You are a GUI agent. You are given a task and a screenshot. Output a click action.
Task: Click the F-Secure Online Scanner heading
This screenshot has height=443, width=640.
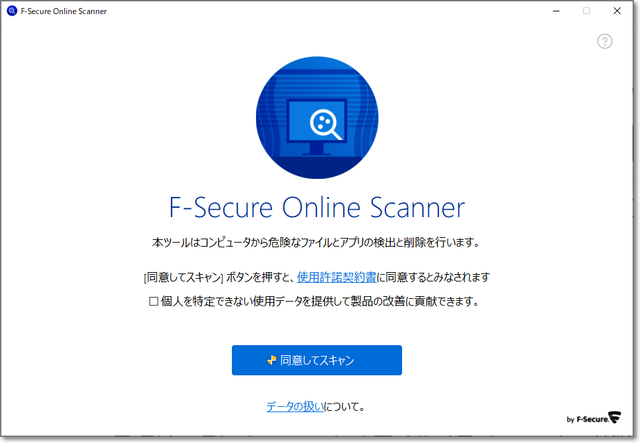click(317, 208)
